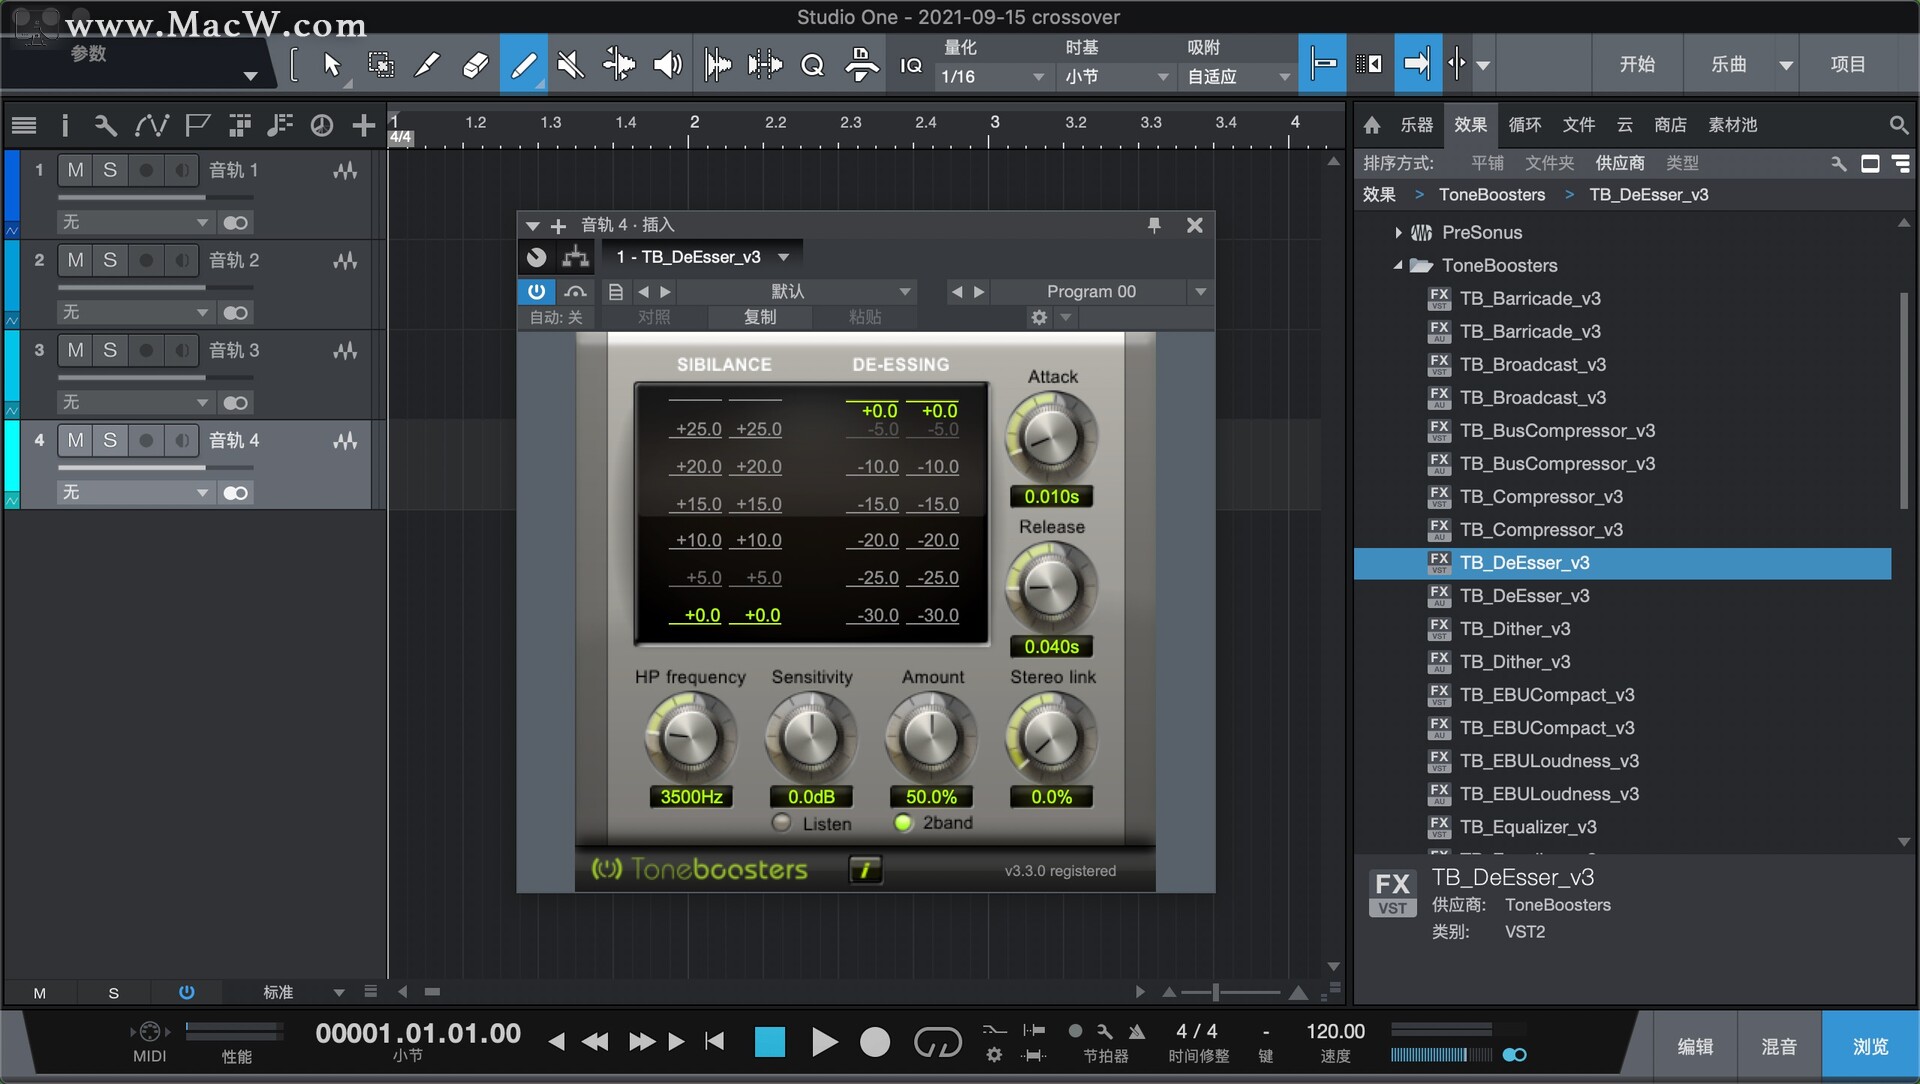The image size is (1920, 1084).
Task: Select TB_Equalizer_v3 in effects list
Action: coord(1527,827)
